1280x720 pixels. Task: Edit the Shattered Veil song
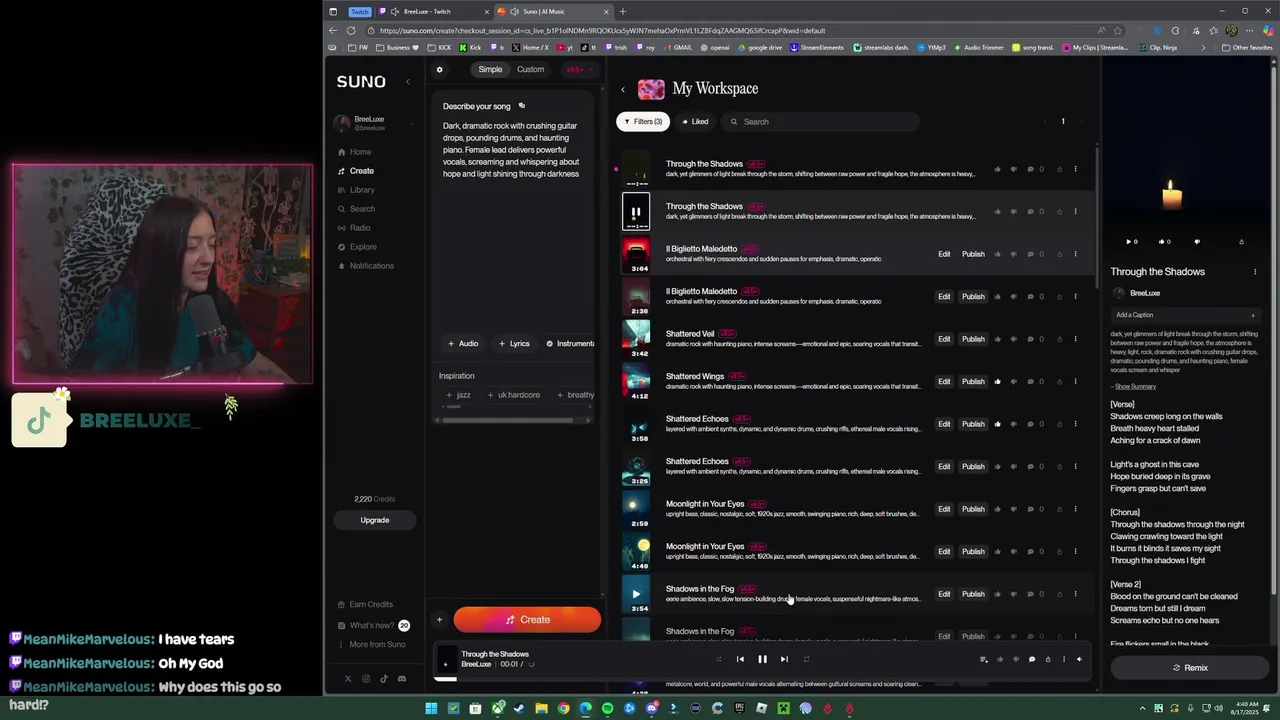944,339
